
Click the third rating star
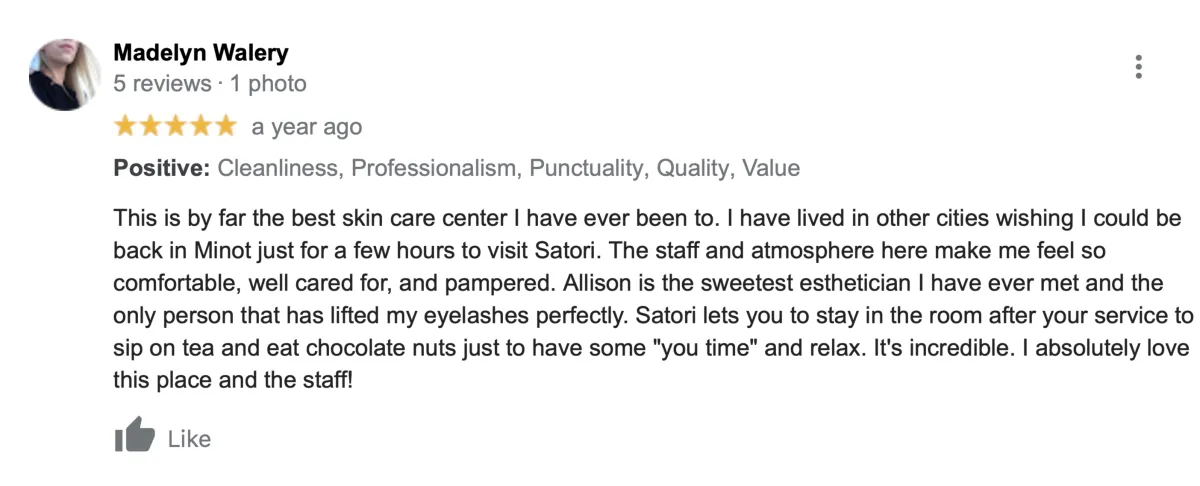coord(175,126)
